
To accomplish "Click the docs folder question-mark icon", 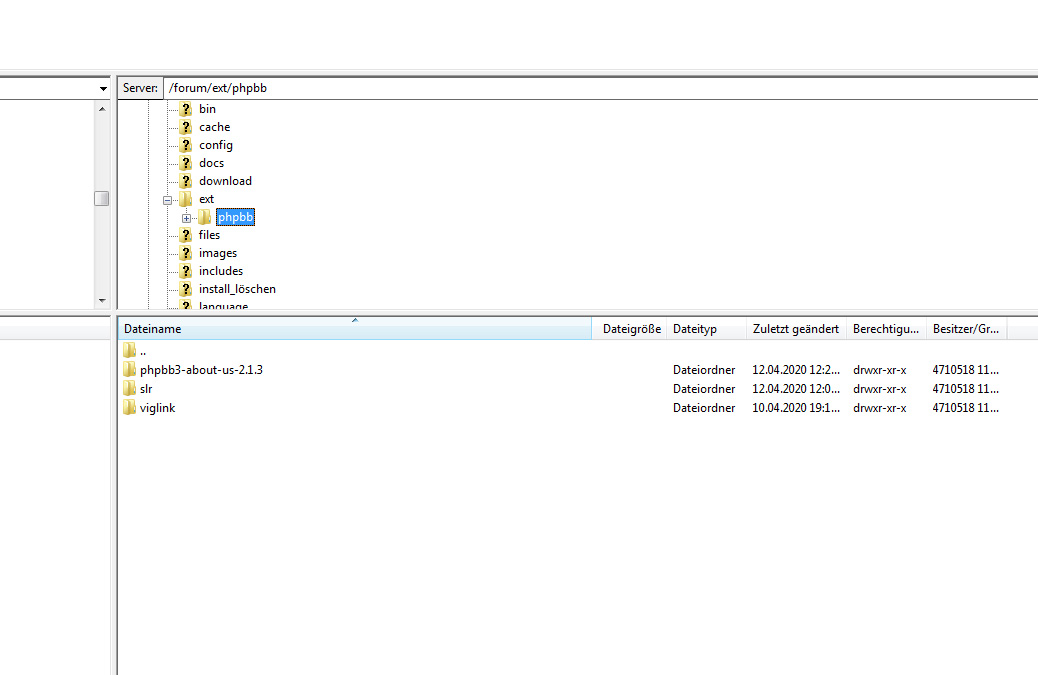I will 186,163.
